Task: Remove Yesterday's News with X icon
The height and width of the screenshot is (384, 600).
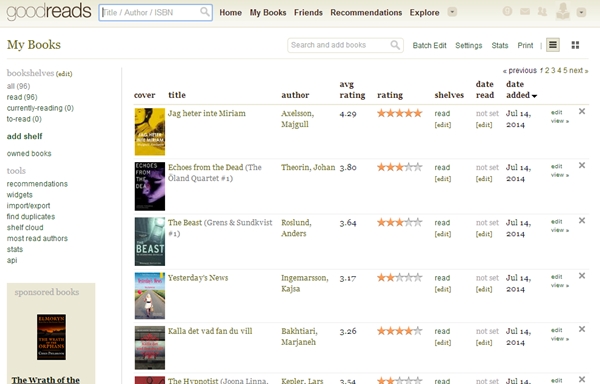Action: click(582, 276)
